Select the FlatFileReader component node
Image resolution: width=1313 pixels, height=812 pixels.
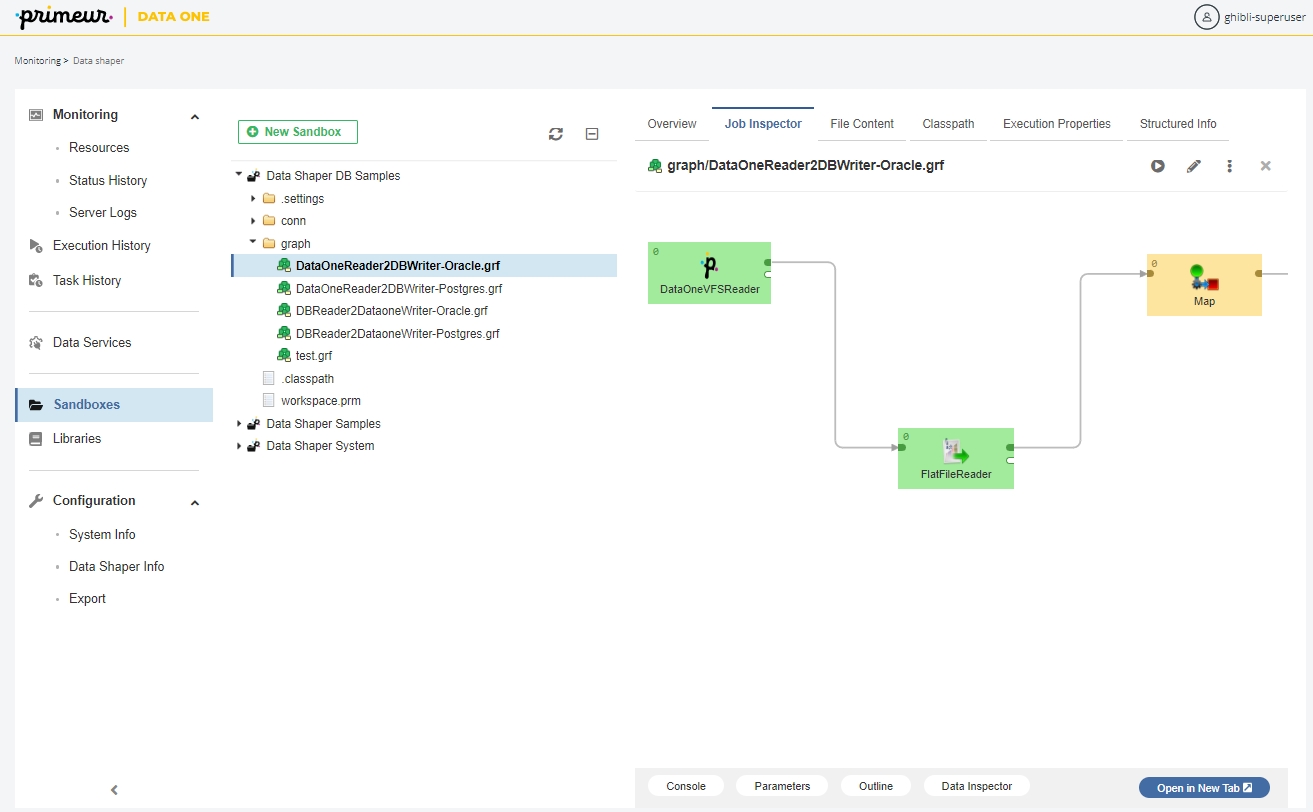pos(956,458)
